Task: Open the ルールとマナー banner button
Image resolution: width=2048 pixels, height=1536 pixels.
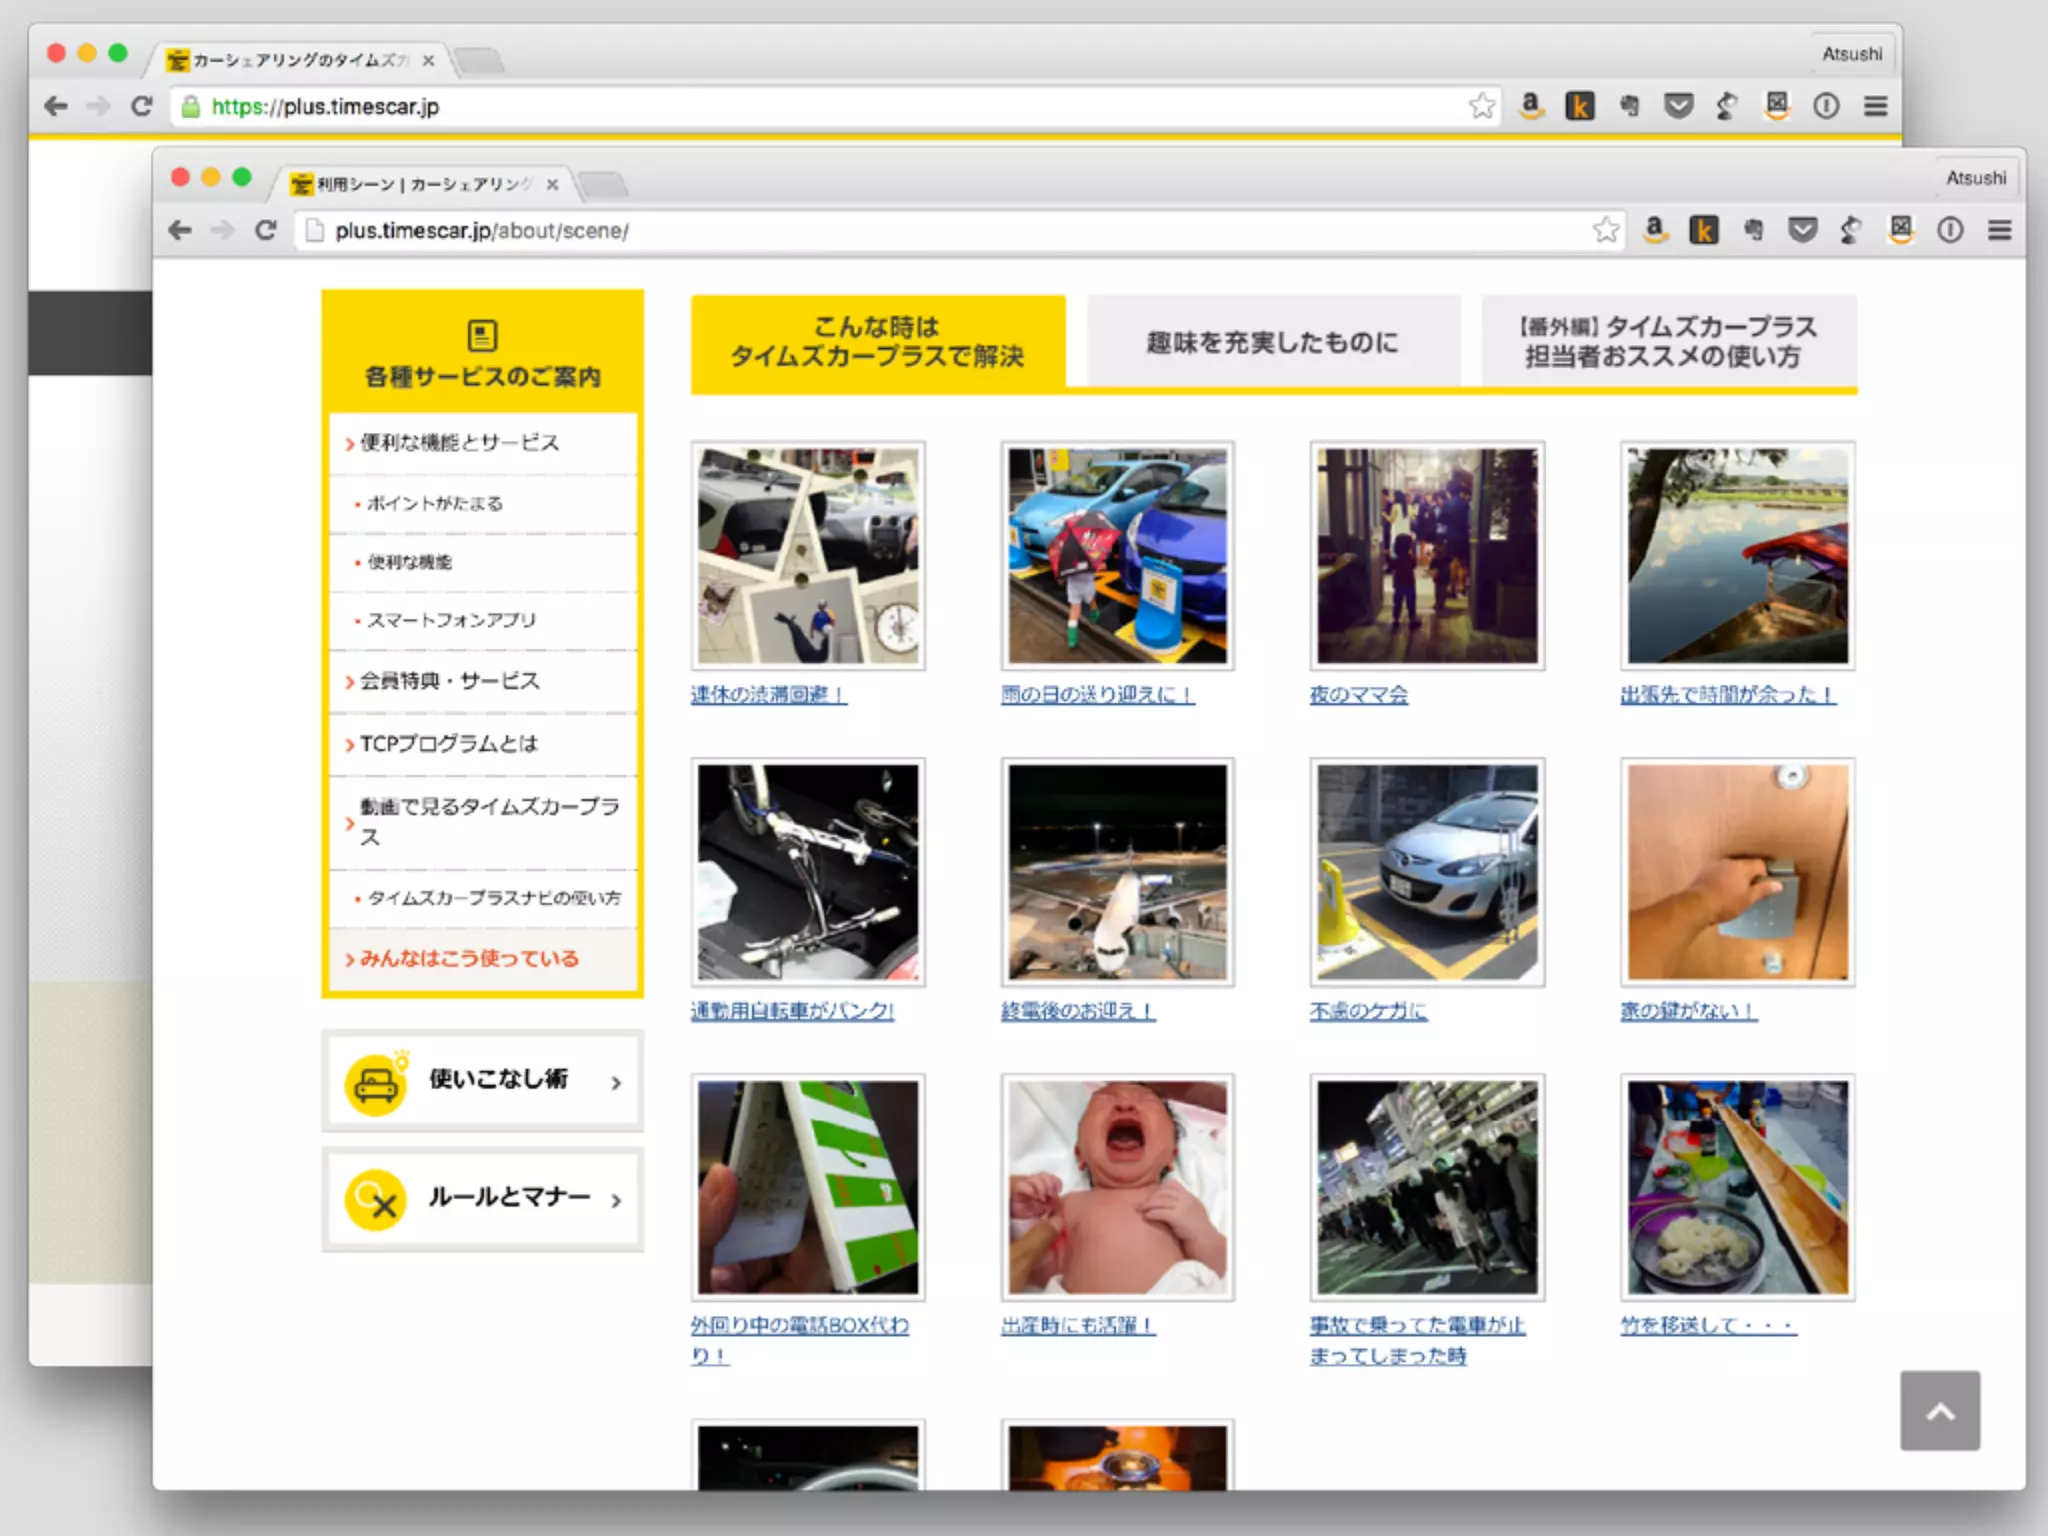Action: click(483, 1198)
